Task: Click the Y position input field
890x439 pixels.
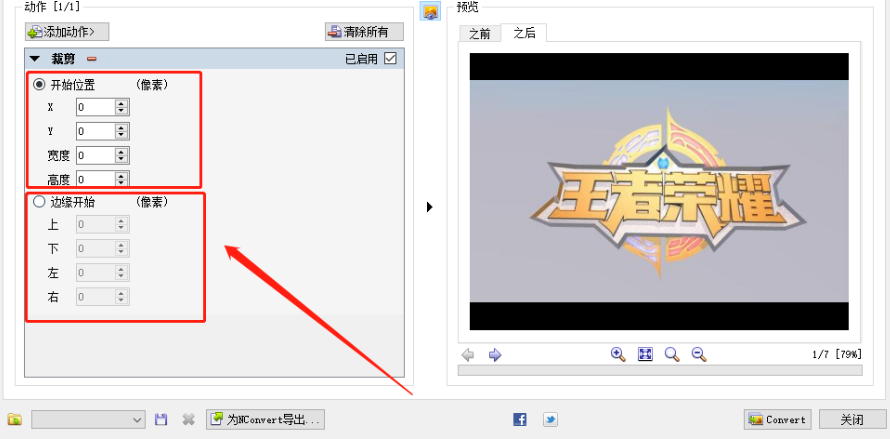Action: pyautogui.click(x=95, y=131)
